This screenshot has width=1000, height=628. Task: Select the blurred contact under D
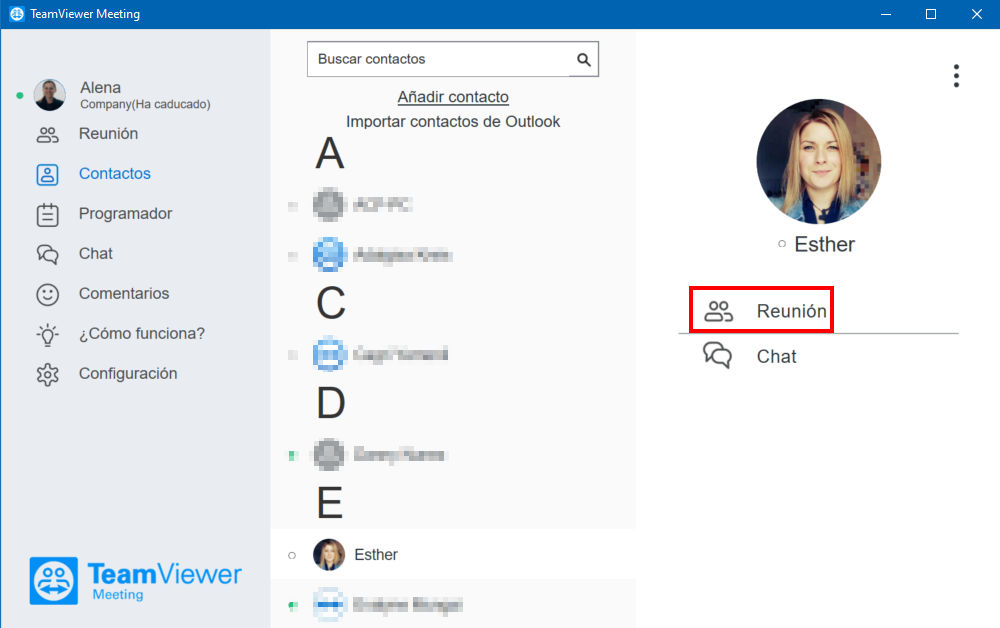453,455
